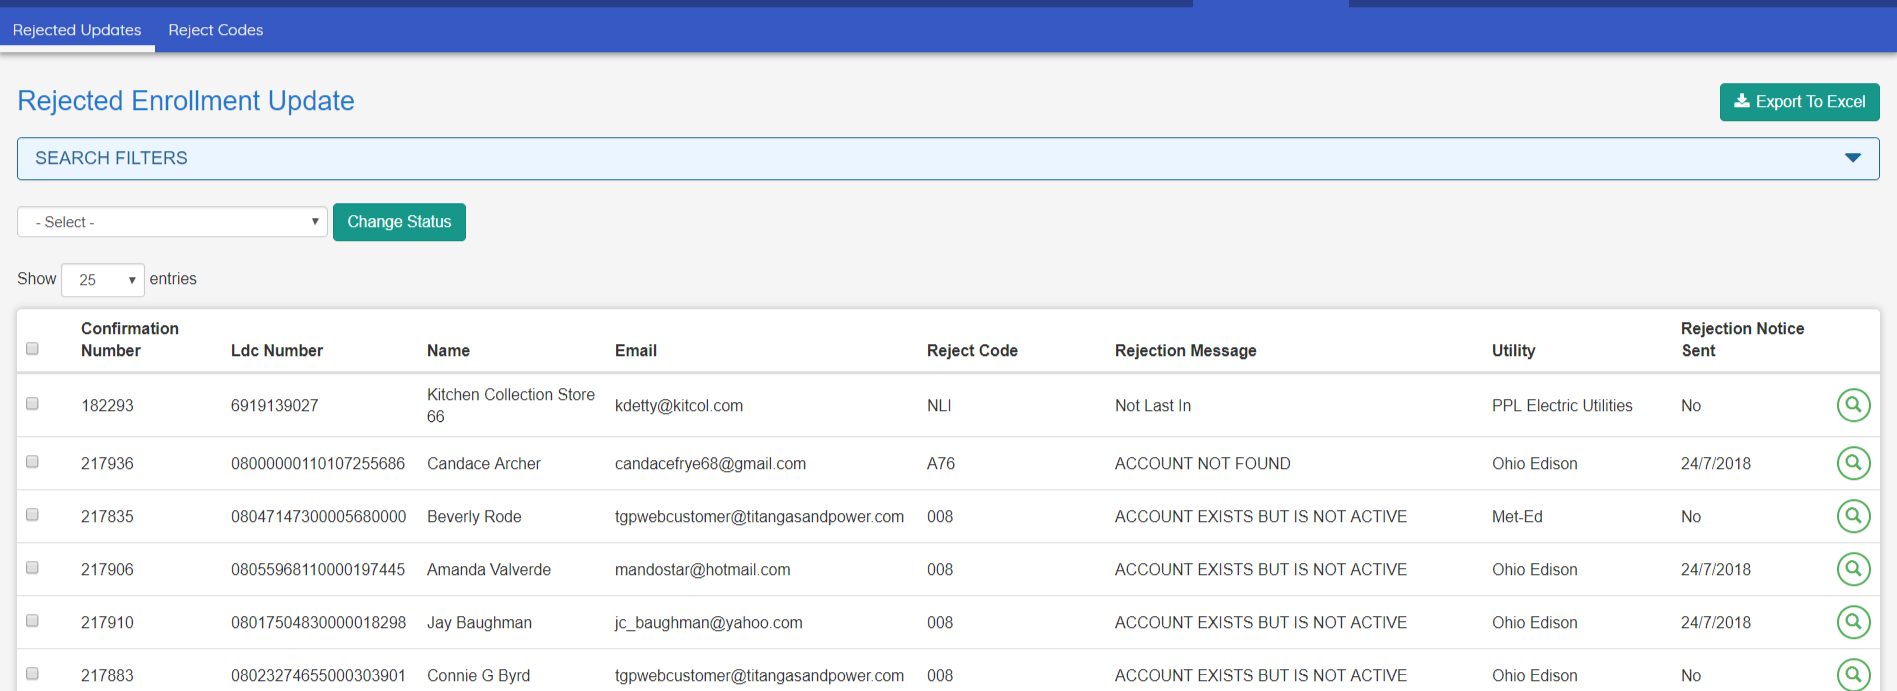The height and width of the screenshot is (691, 1897).
Task: Select row checkbox for confirmation 217835
Action: pos(32,515)
